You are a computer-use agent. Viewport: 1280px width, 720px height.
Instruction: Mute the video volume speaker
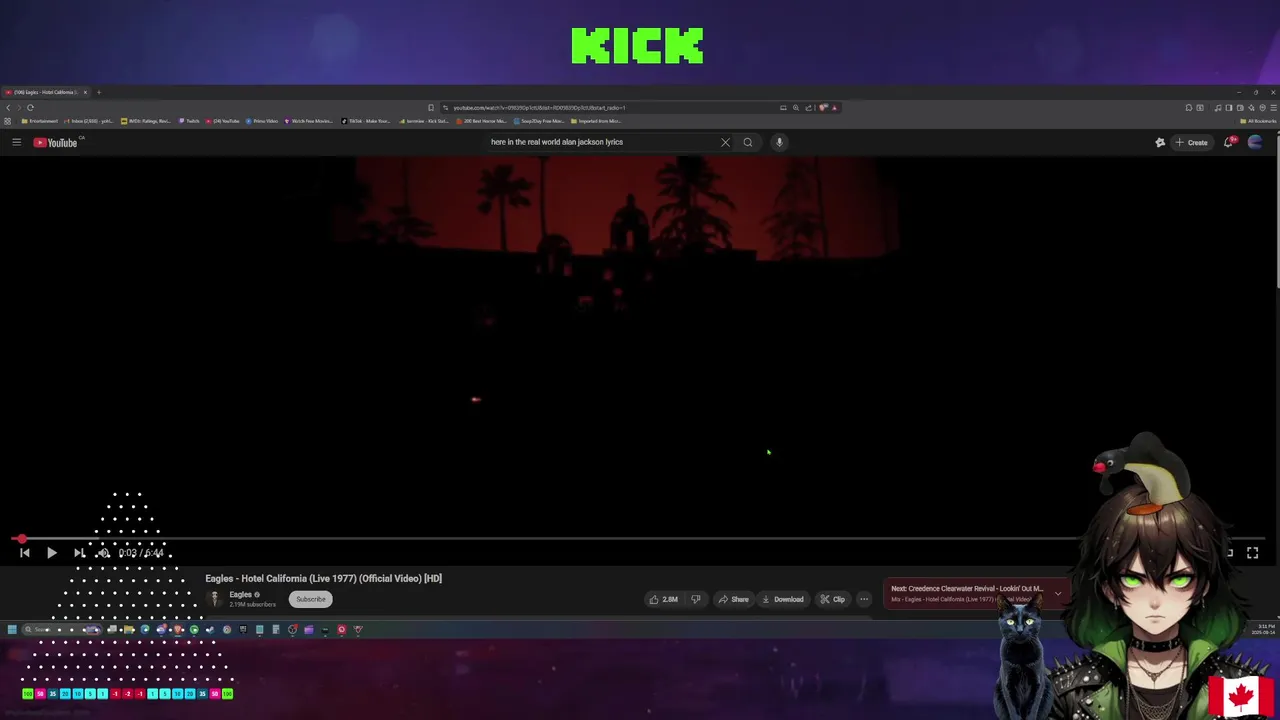(103, 552)
